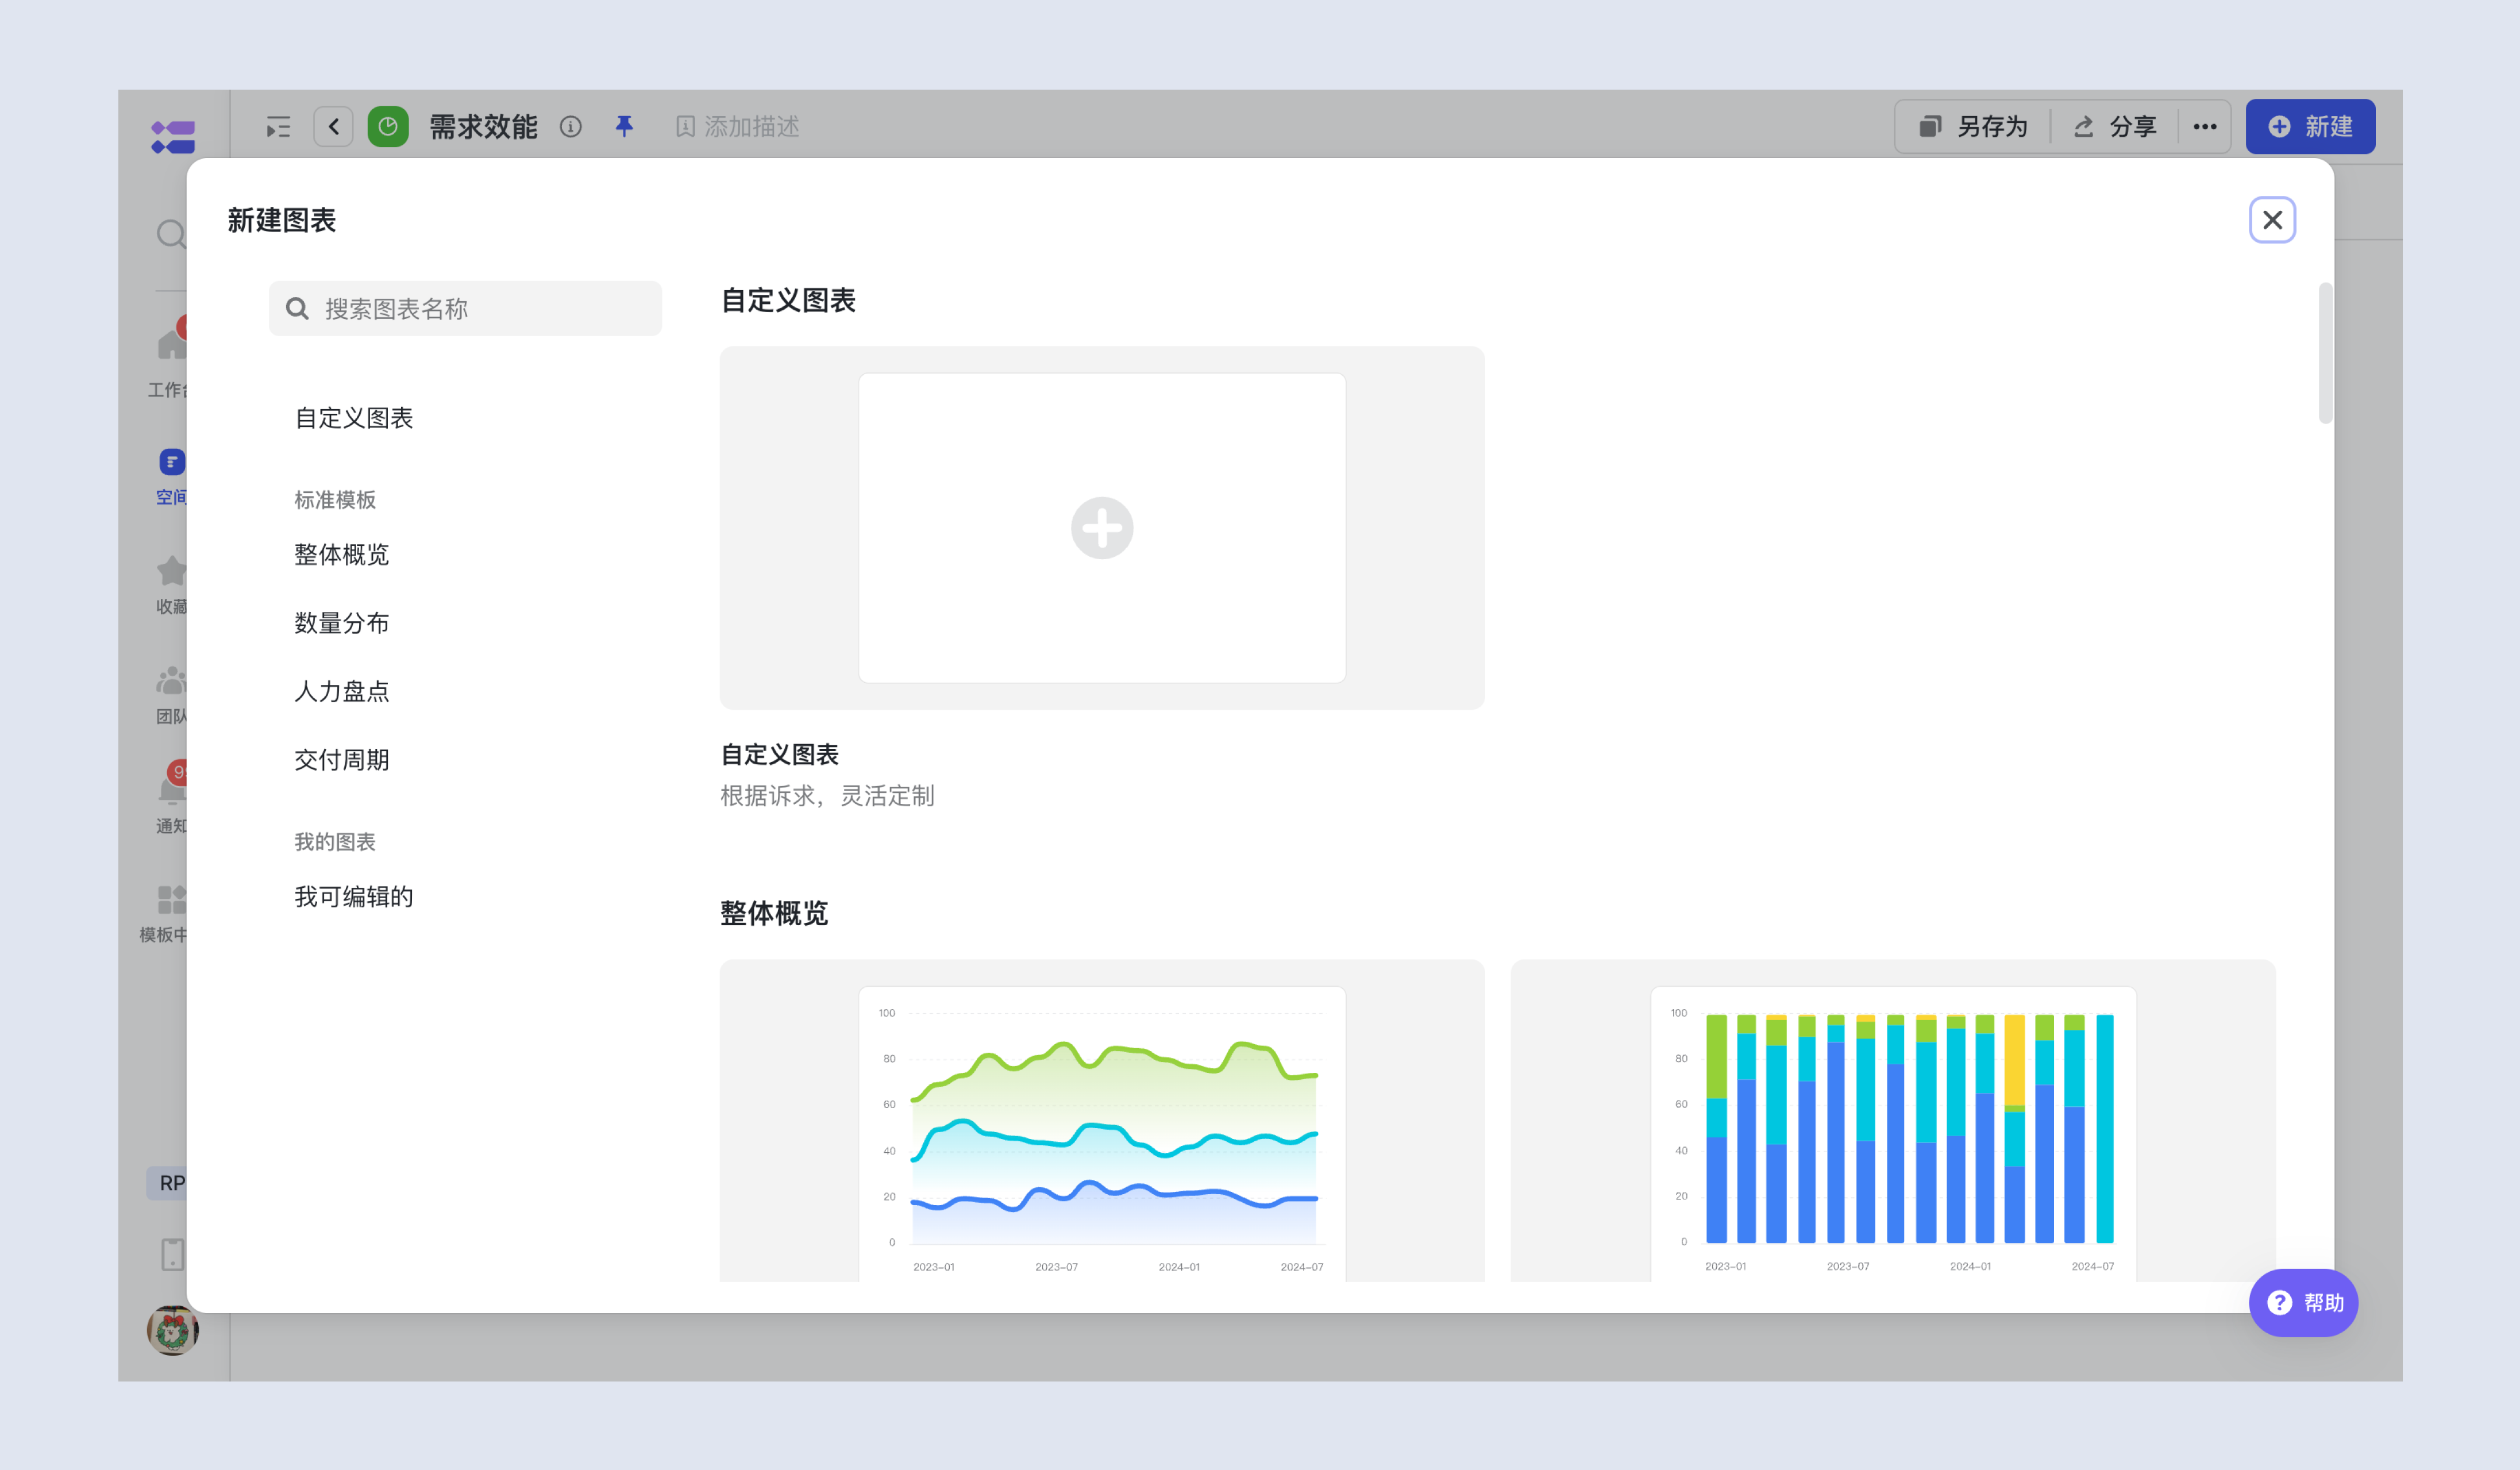Click the back chevron button
The width and height of the screenshot is (2520, 1470).
coord(334,127)
